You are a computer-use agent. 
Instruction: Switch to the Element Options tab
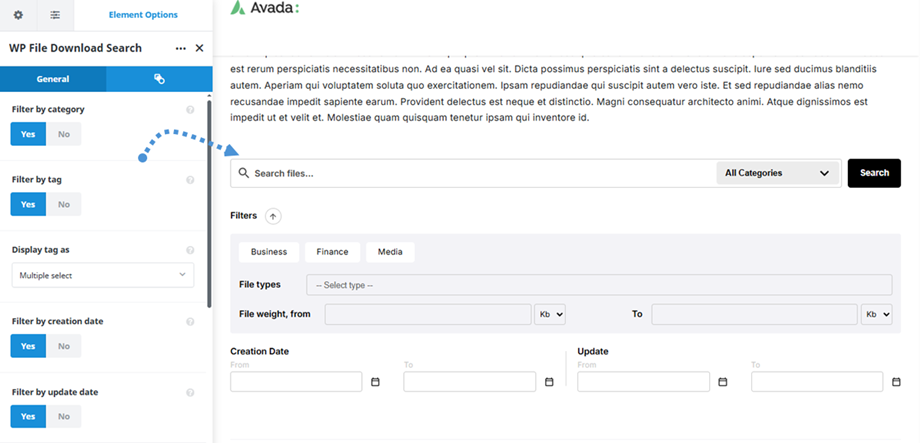pyautogui.click(x=143, y=15)
